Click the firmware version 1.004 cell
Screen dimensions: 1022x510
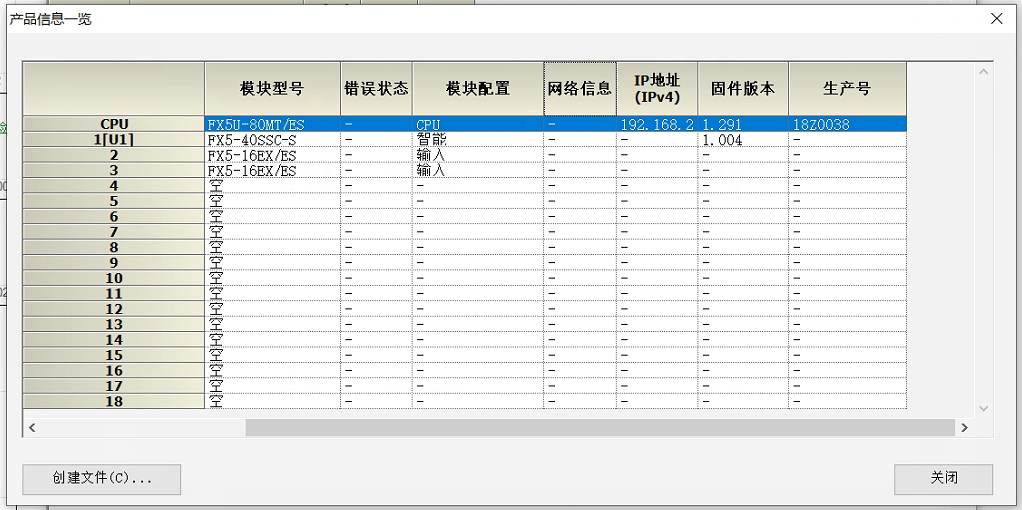click(x=742, y=140)
